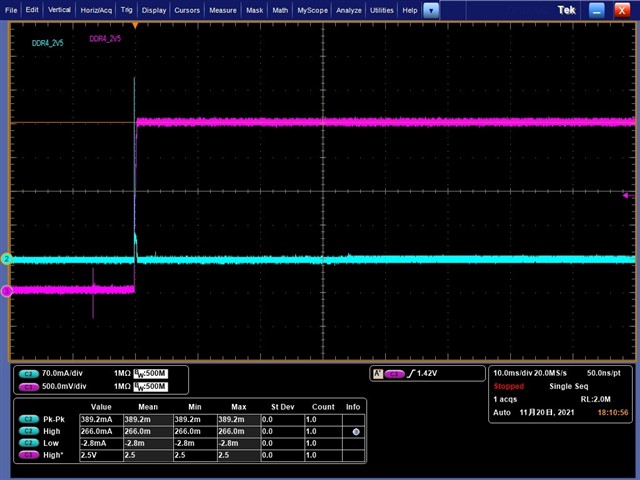Click the C2 badge on Pk-Pk row

tap(29, 419)
